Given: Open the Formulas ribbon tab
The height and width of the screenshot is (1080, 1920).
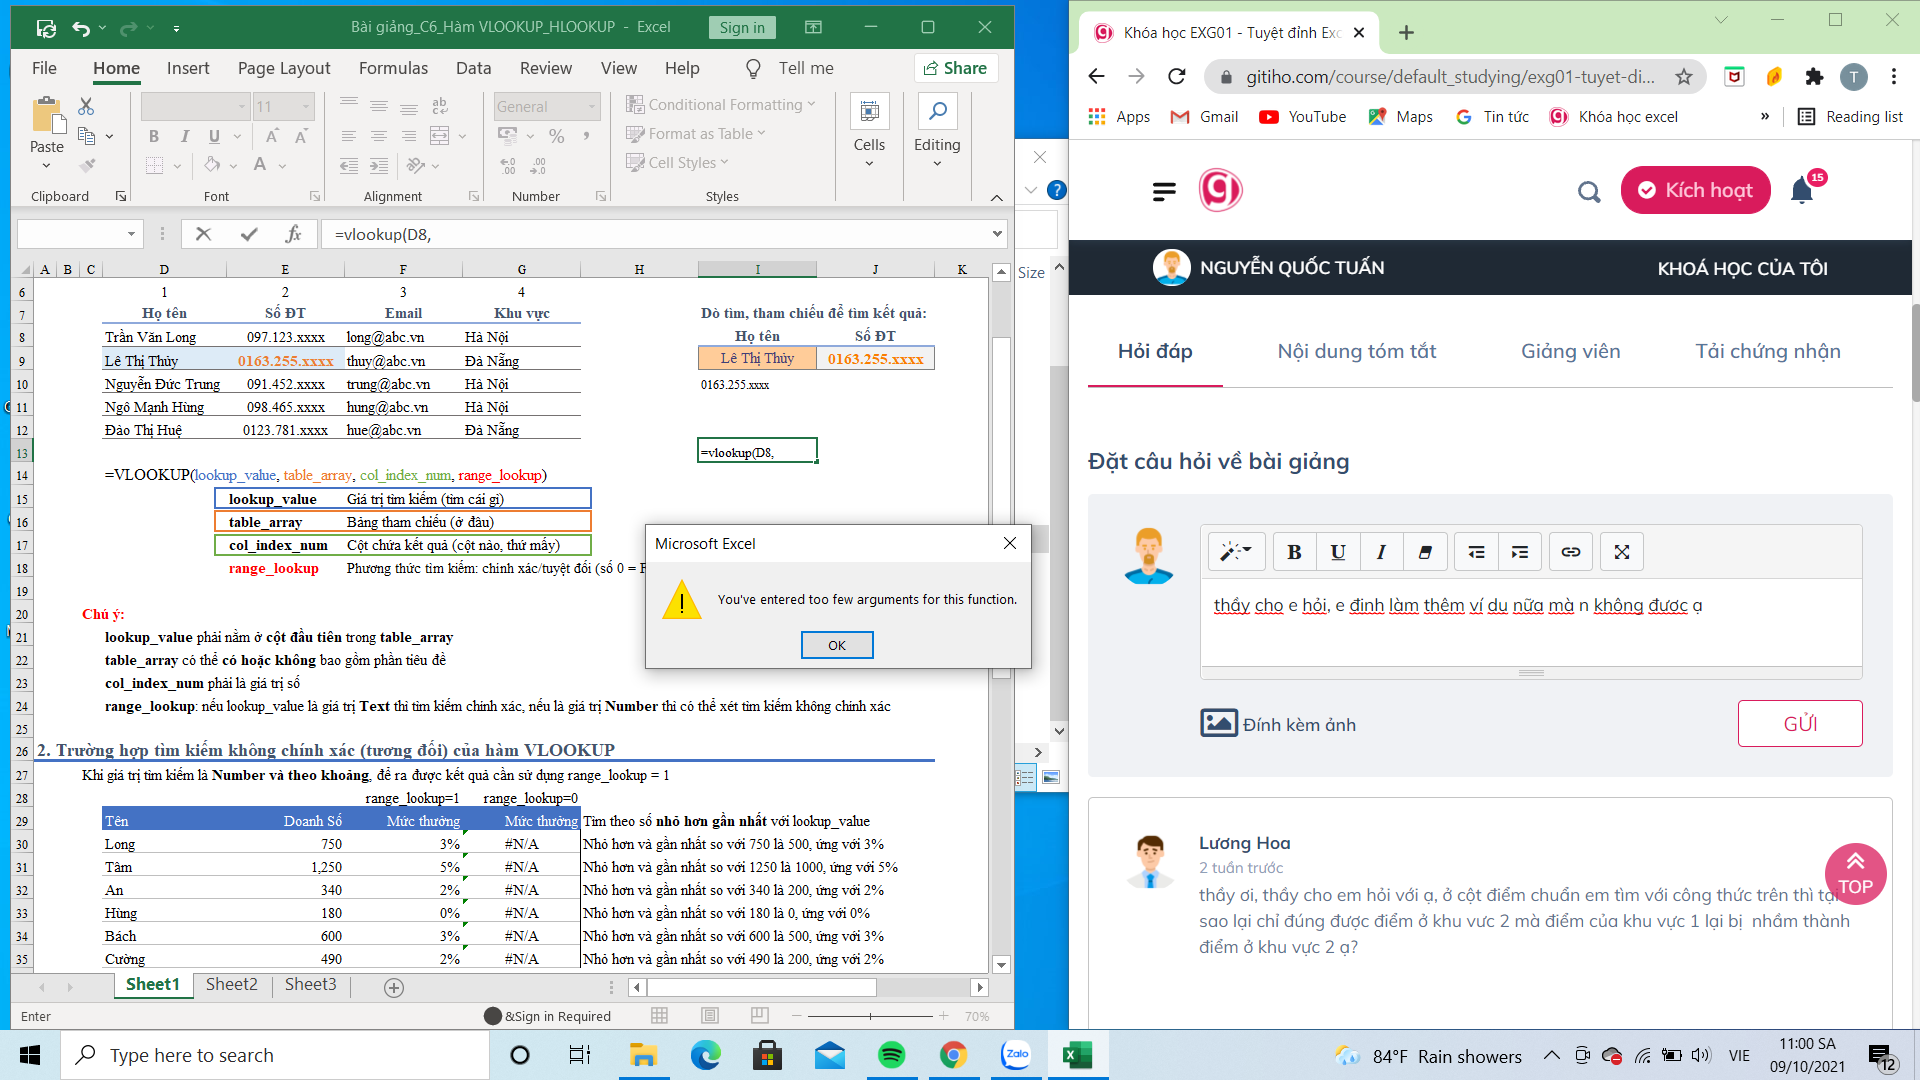Looking at the screenshot, I should [x=393, y=68].
